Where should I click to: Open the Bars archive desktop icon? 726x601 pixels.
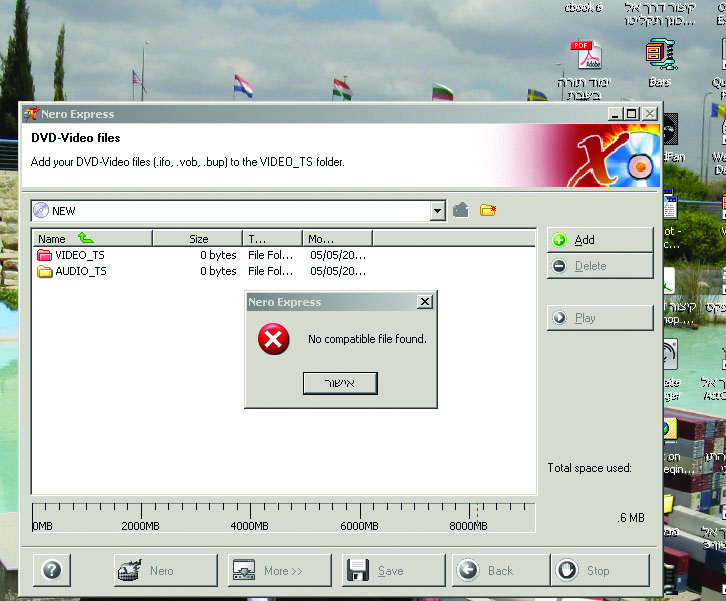click(661, 55)
